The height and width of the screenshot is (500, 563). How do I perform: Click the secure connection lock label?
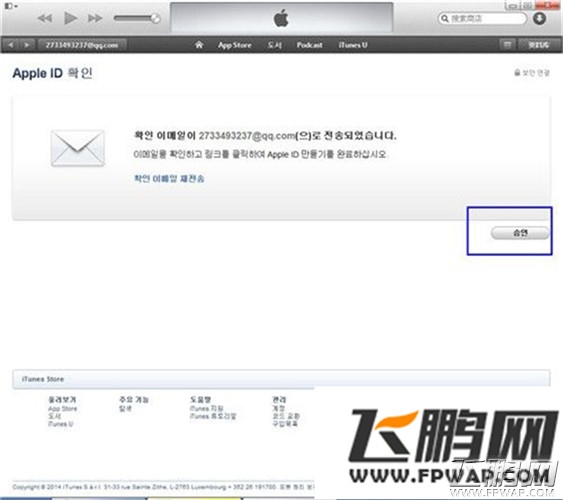pos(532,73)
